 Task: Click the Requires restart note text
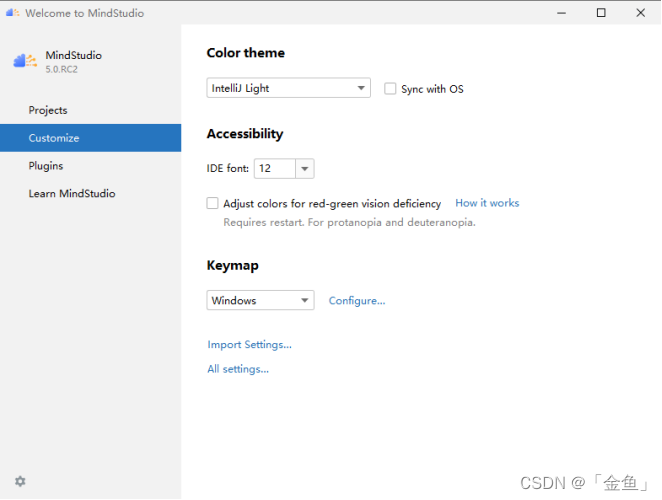coord(349,223)
